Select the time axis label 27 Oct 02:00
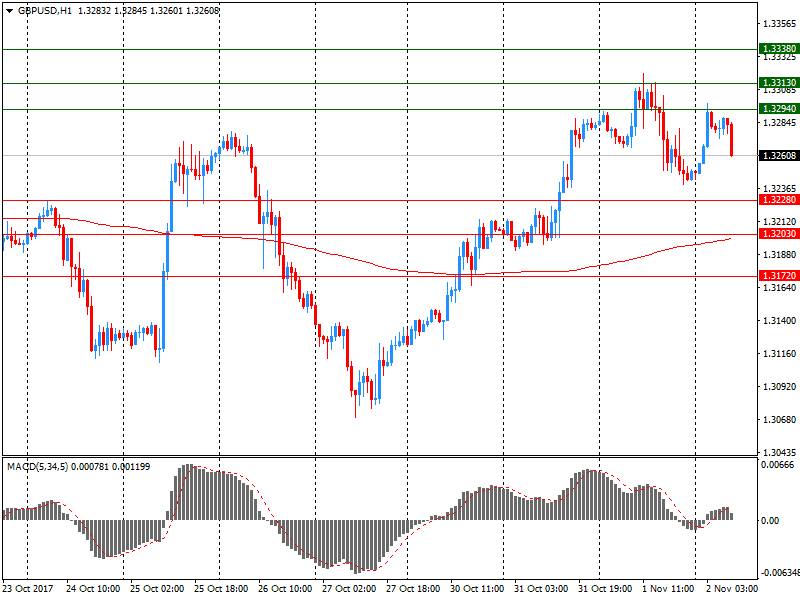Viewport: 800px width, 600px height. [x=349, y=589]
